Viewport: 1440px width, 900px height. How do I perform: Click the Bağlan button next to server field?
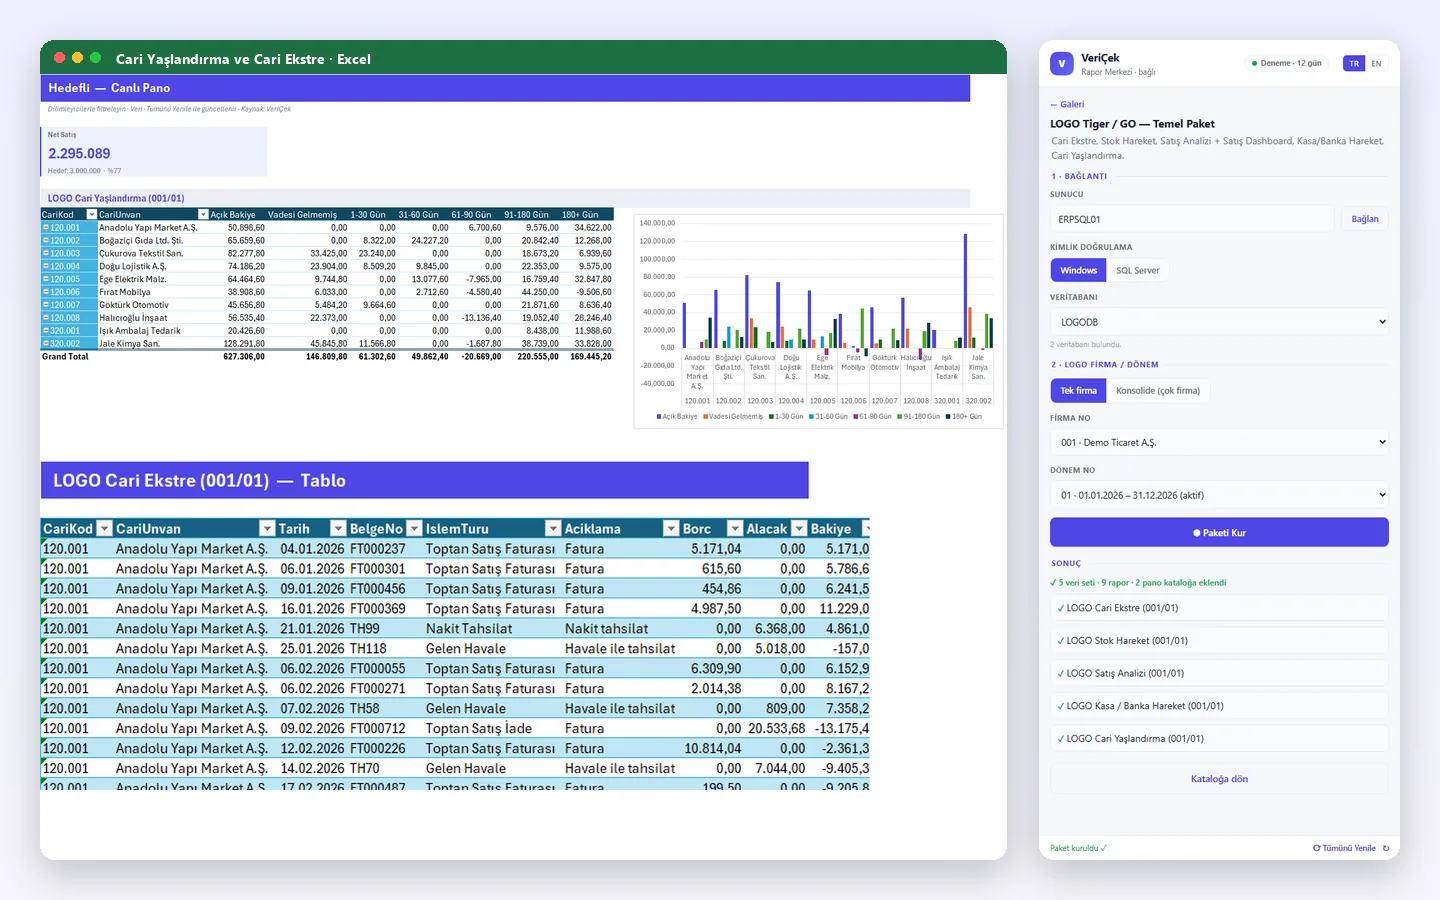[1365, 219]
